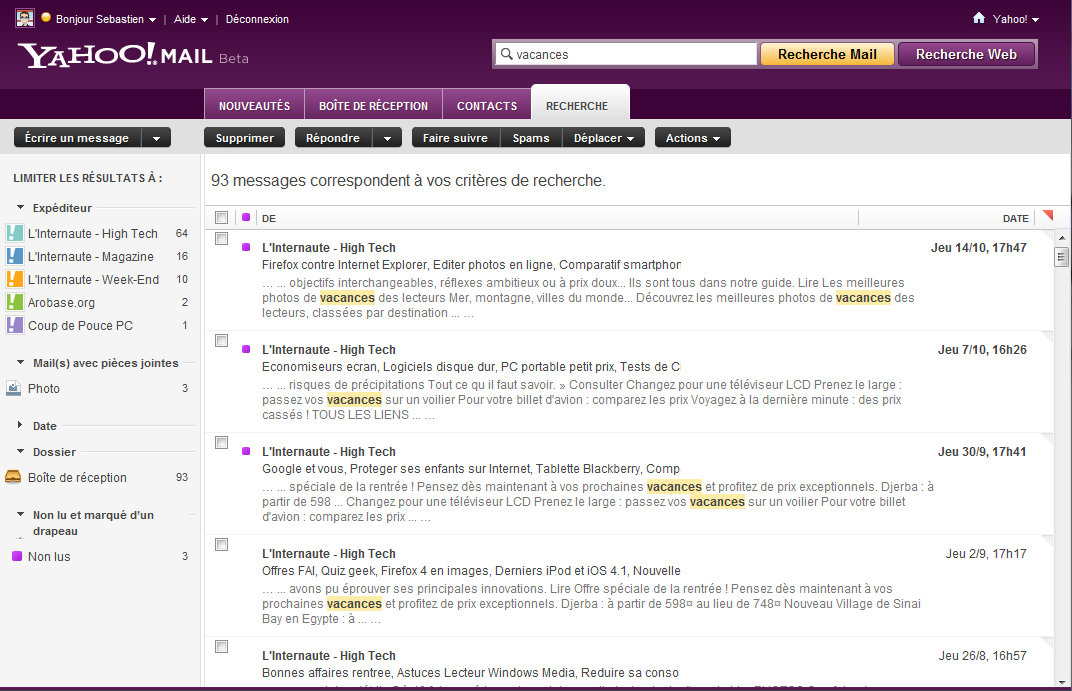Open the Actions dropdown
The image size is (1072, 691).
point(693,138)
